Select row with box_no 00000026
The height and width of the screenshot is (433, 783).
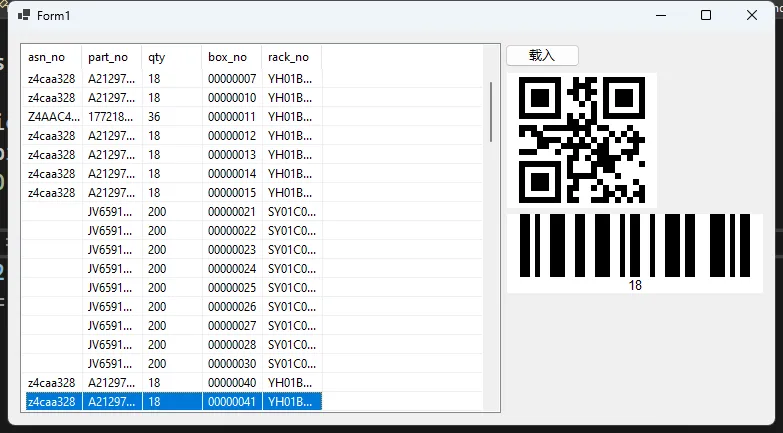click(172, 307)
